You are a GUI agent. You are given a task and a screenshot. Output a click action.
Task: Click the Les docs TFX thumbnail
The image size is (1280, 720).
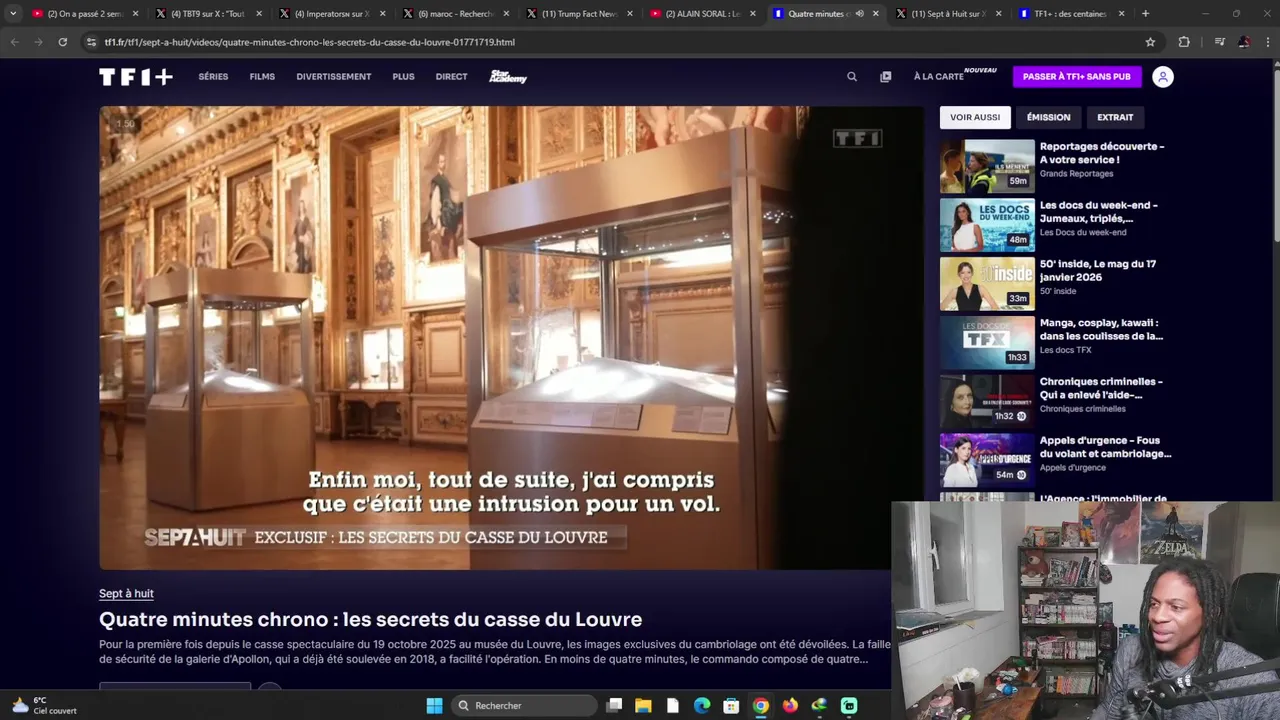tap(987, 343)
